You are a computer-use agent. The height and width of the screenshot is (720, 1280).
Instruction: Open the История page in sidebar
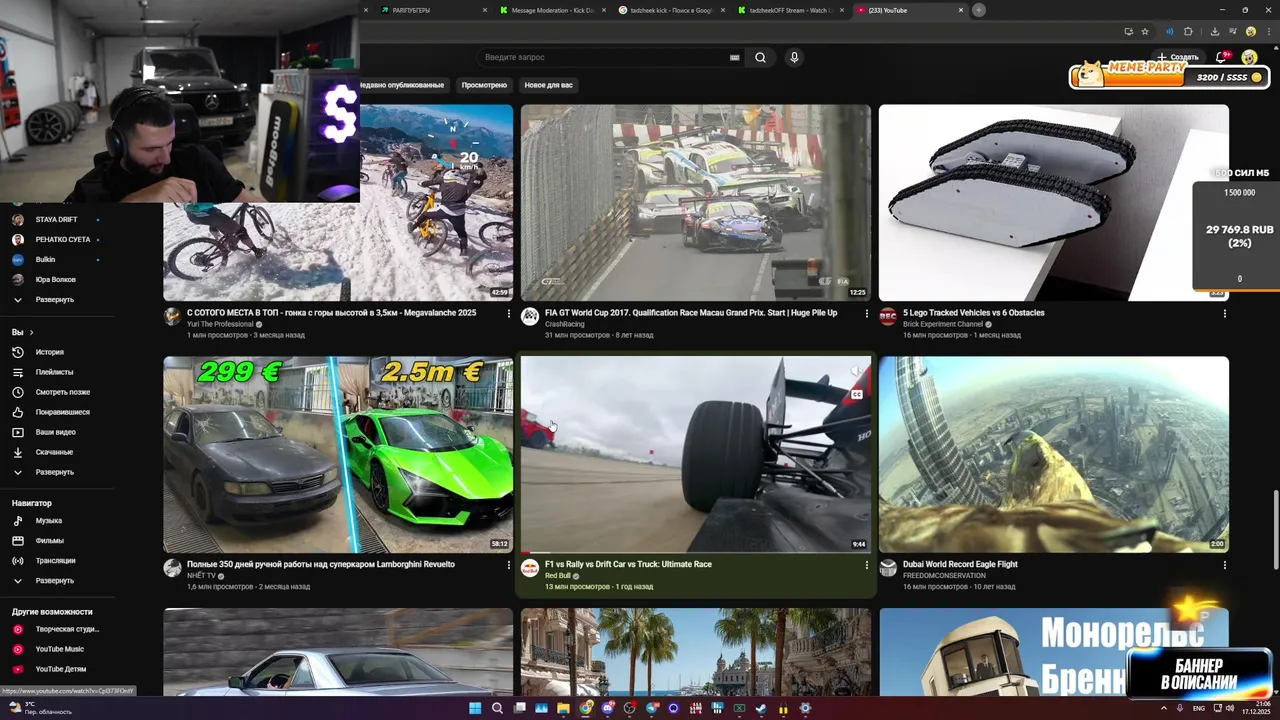[50, 352]
